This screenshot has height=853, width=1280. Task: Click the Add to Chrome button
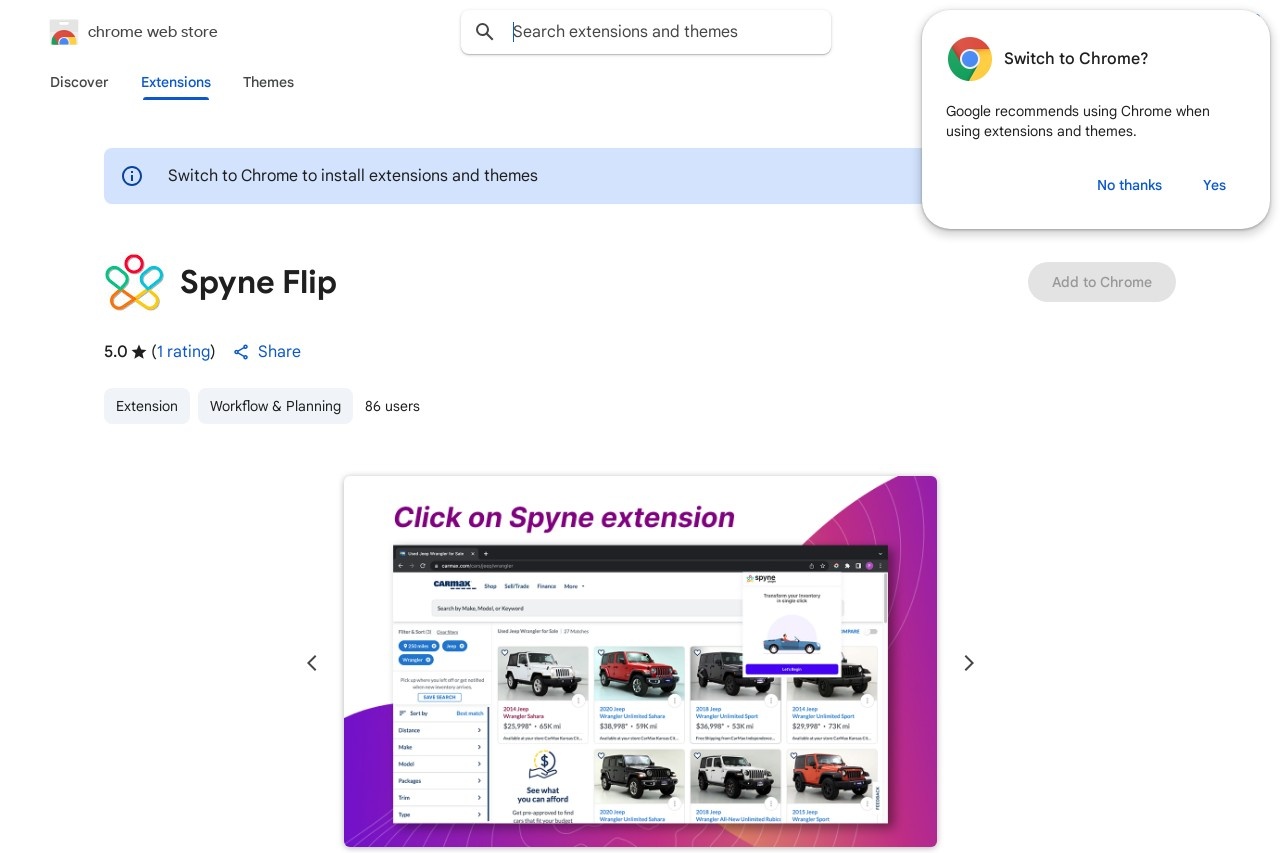click(1102, 282)
